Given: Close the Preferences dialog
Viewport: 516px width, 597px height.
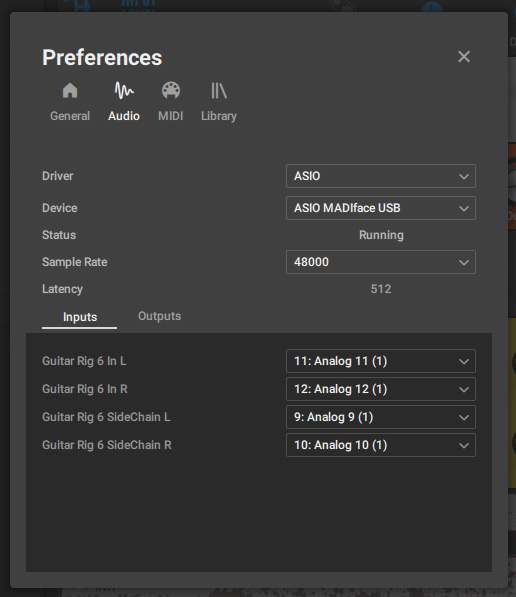Looking at the screenshot, I should click(464, 57).
